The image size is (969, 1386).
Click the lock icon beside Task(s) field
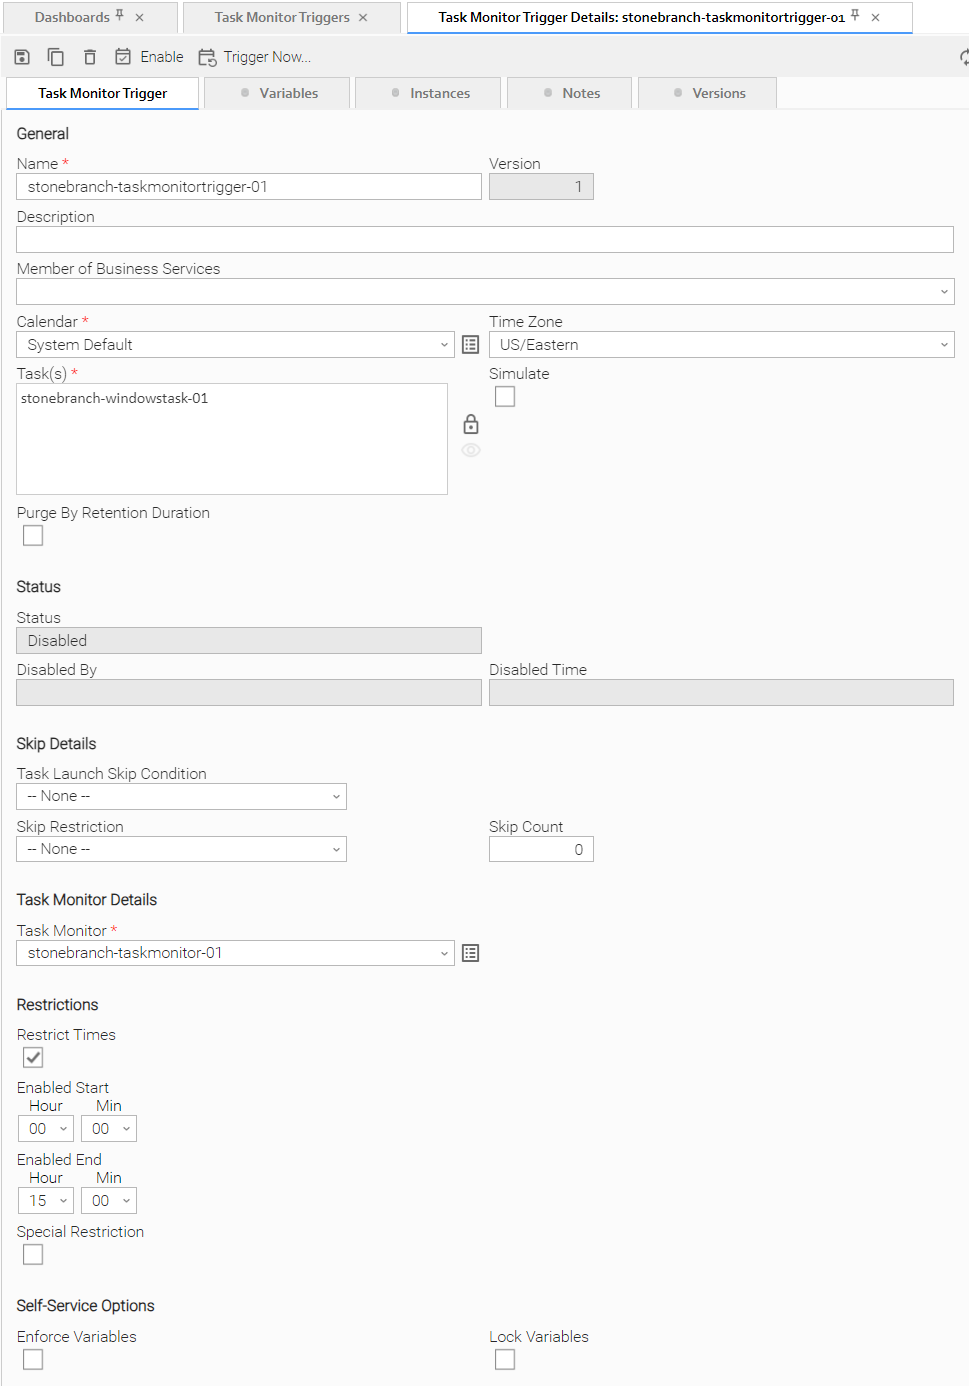tap(470, 424)
